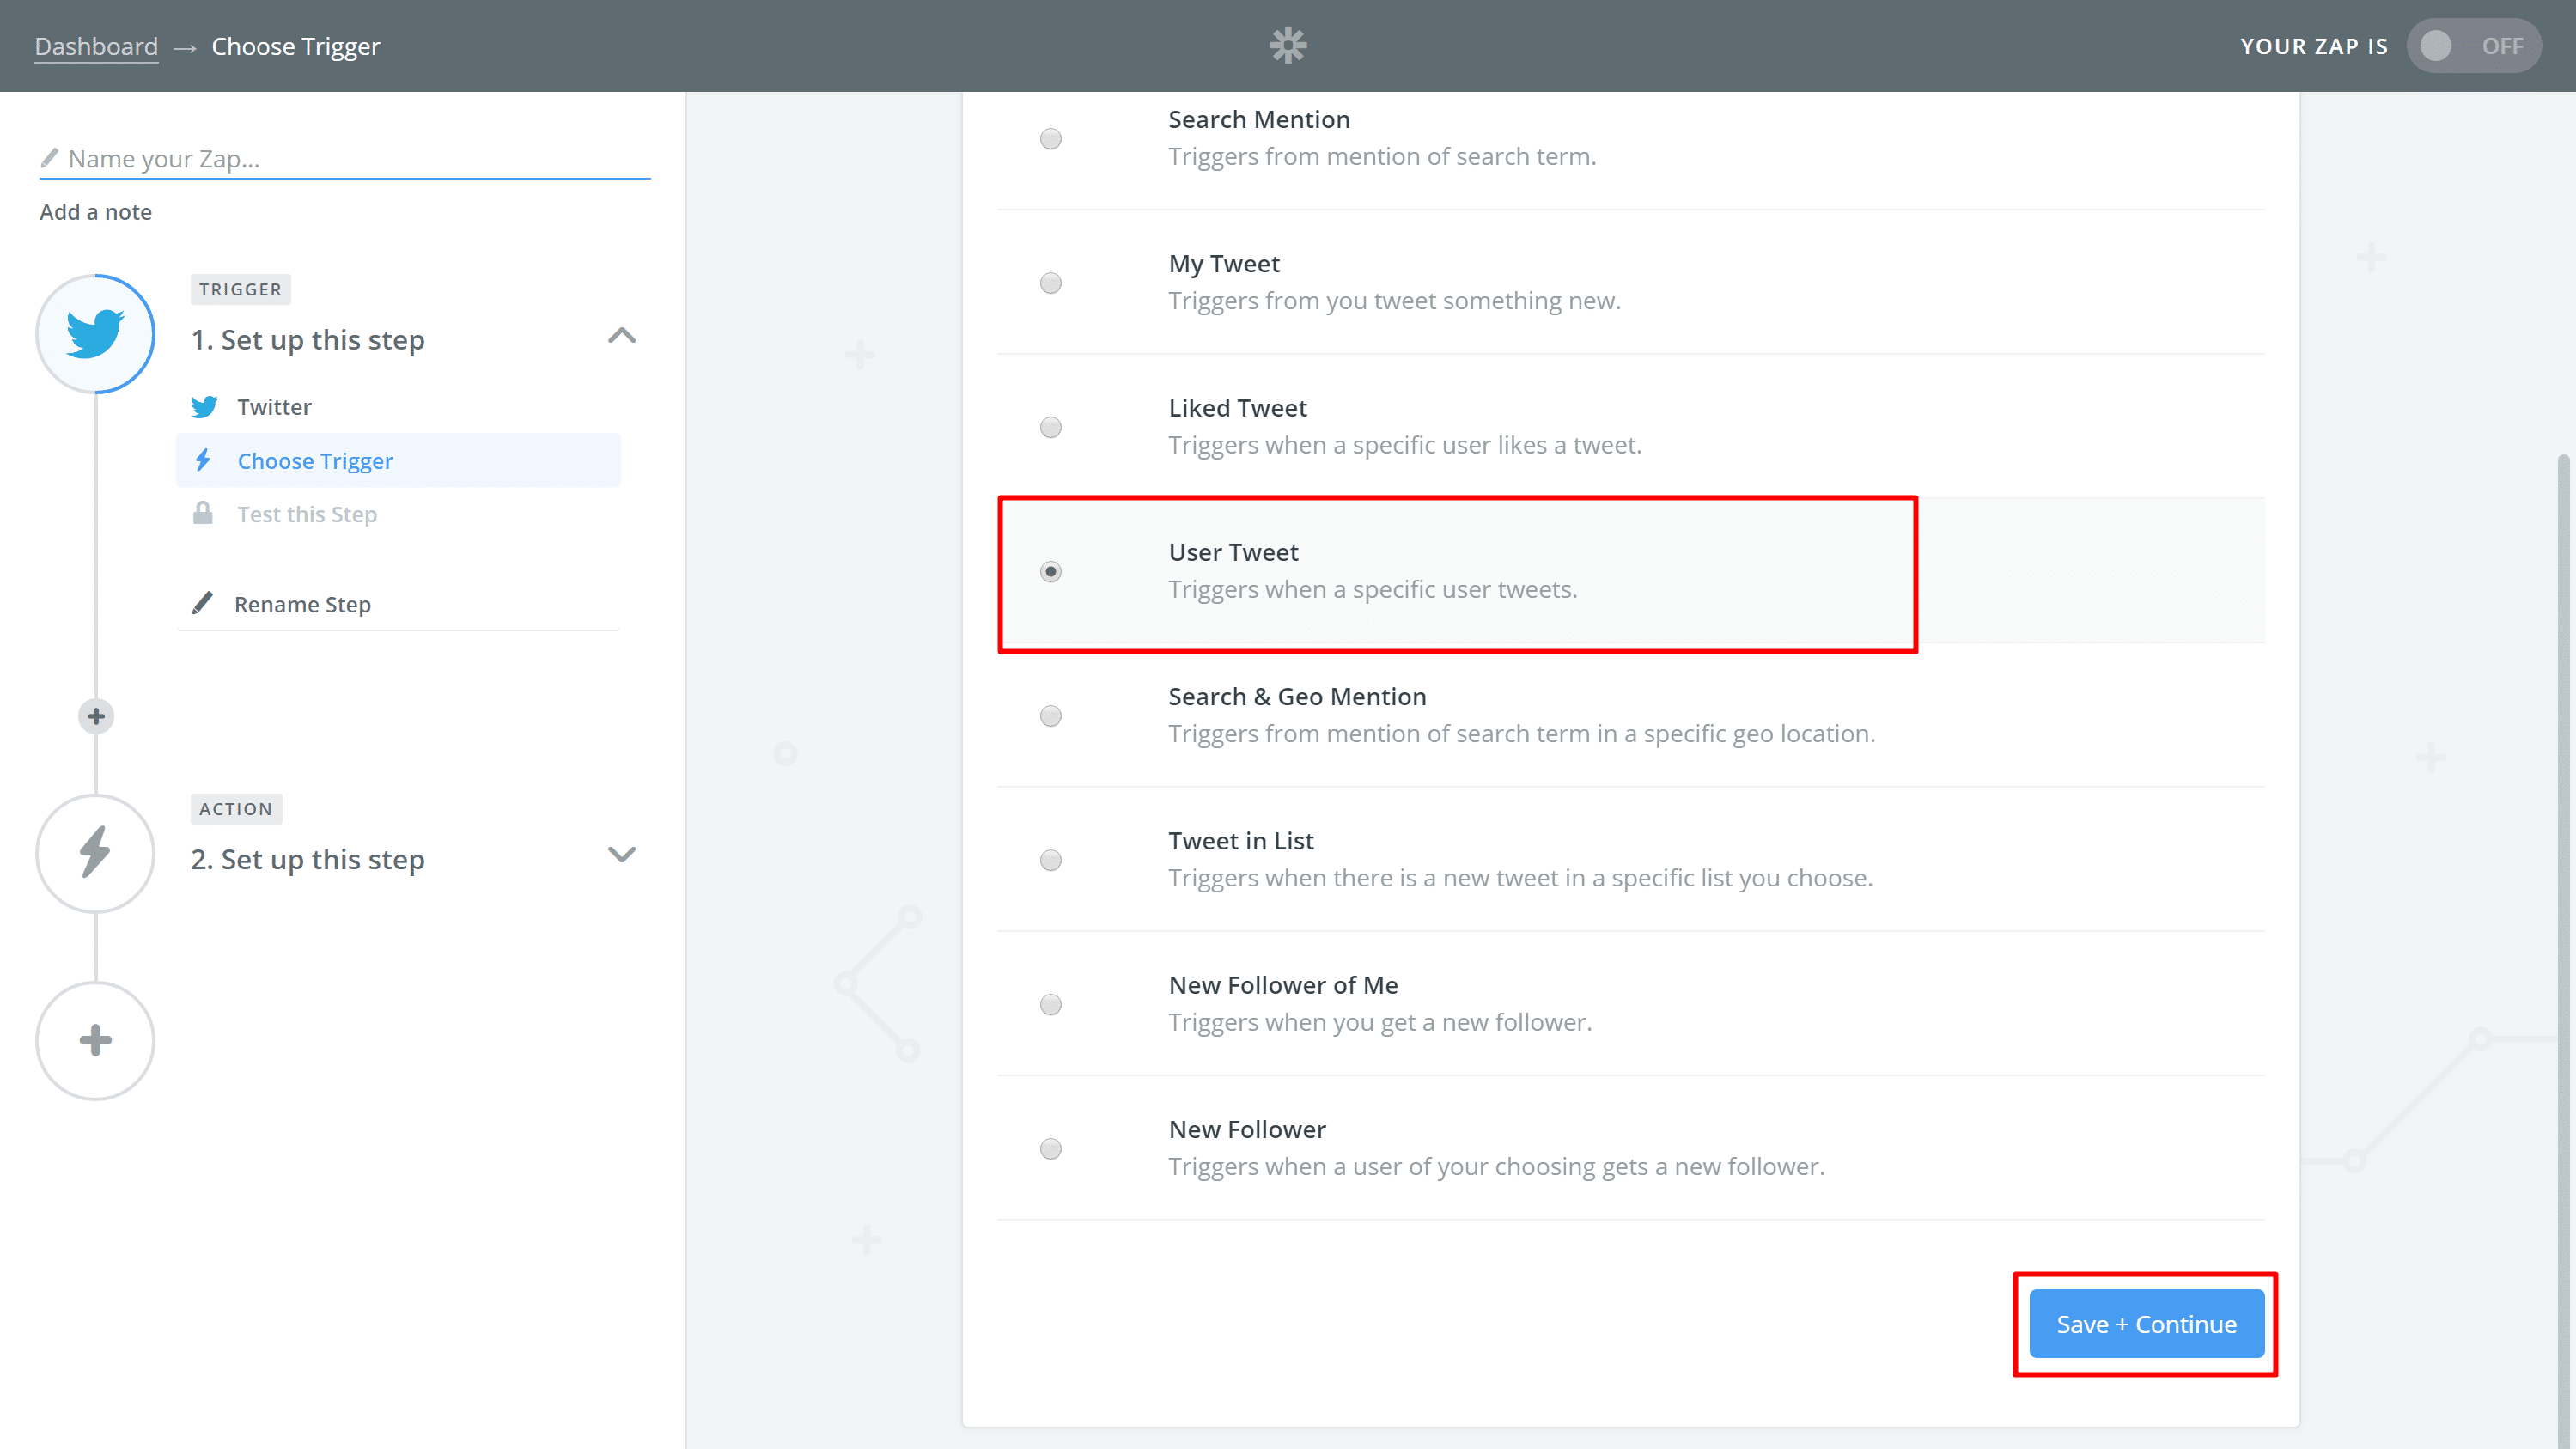Click the small Twitter bird icon in sidebar
Viewport: 2576px width, 1449px height.
204,407
